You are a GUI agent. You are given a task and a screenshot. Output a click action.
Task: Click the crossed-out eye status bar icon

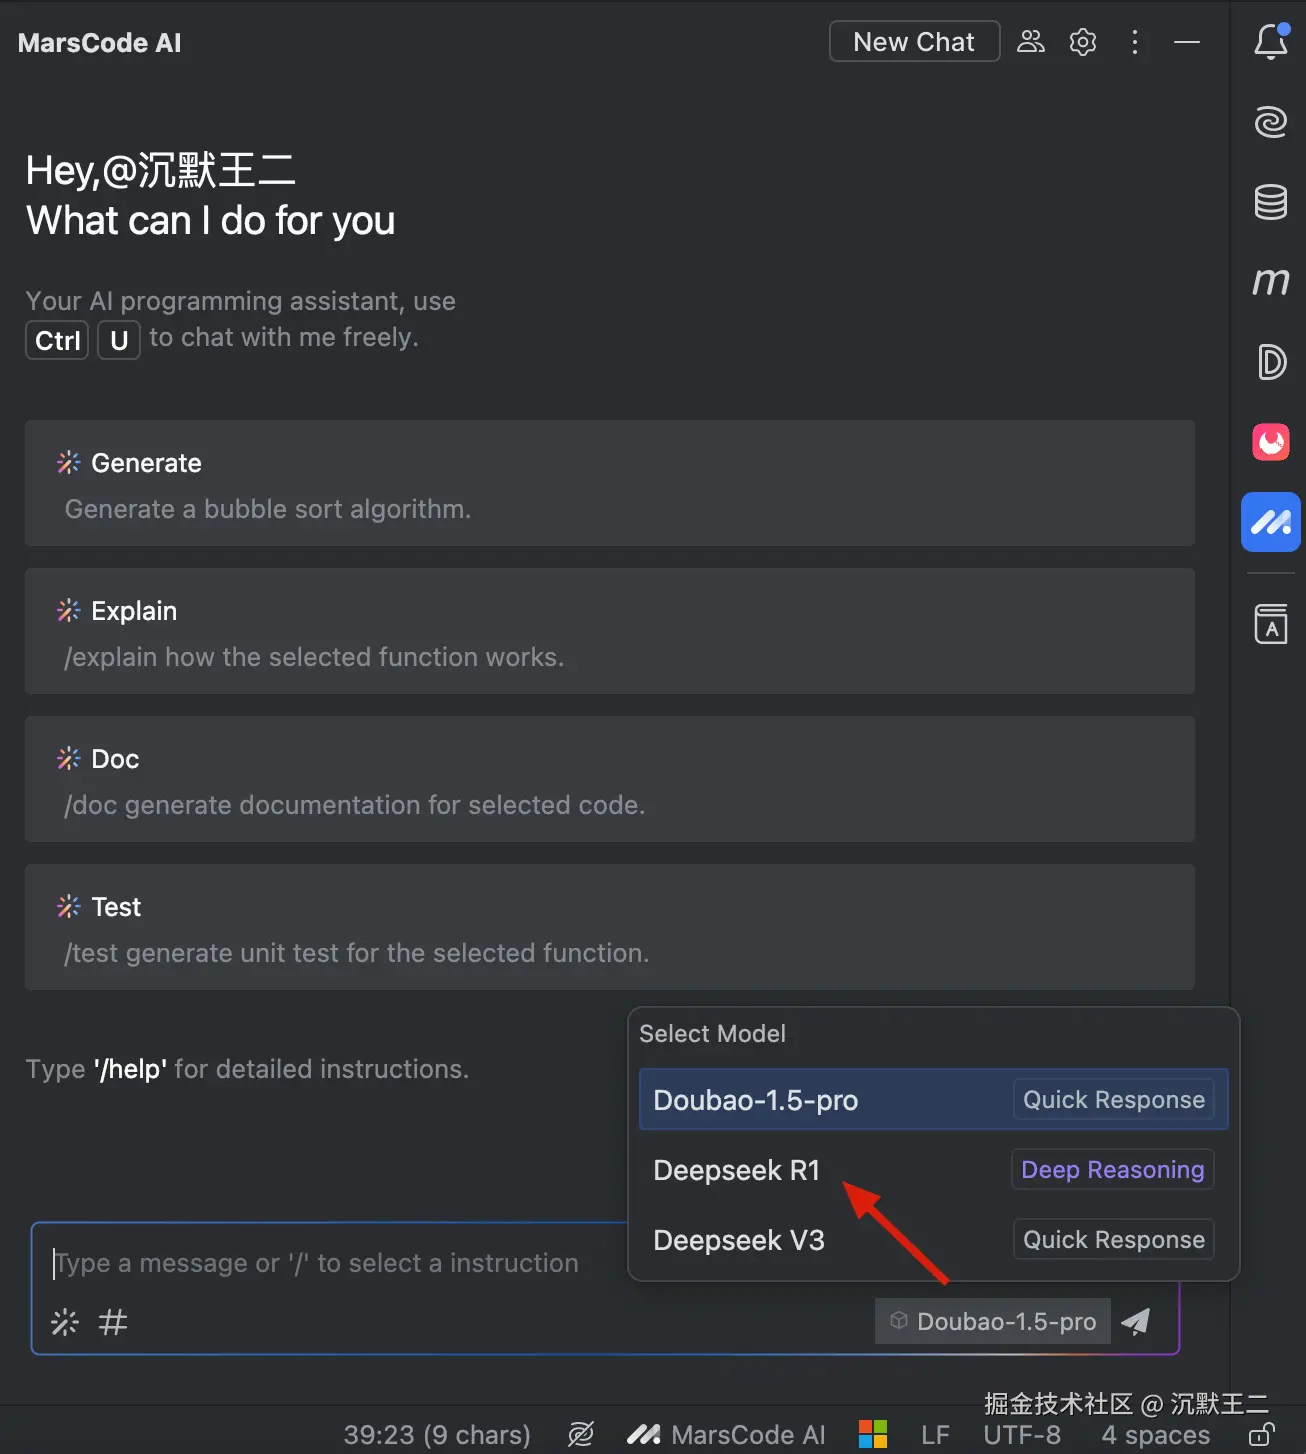click(x=581, y=1434)
